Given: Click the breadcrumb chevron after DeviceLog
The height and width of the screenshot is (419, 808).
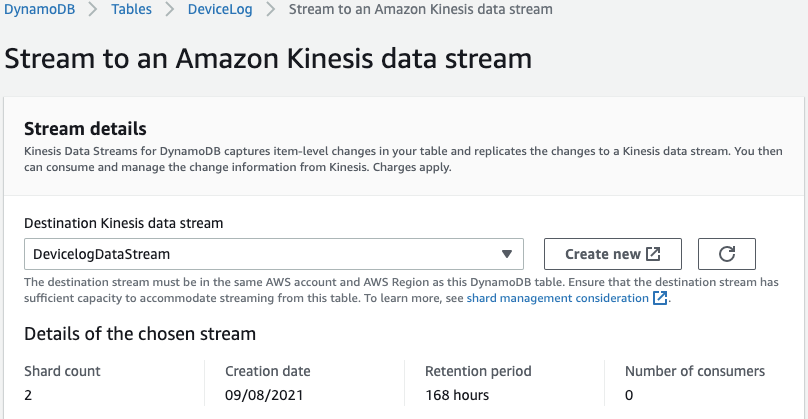Looking at the screenshot, I should (270, 9).
